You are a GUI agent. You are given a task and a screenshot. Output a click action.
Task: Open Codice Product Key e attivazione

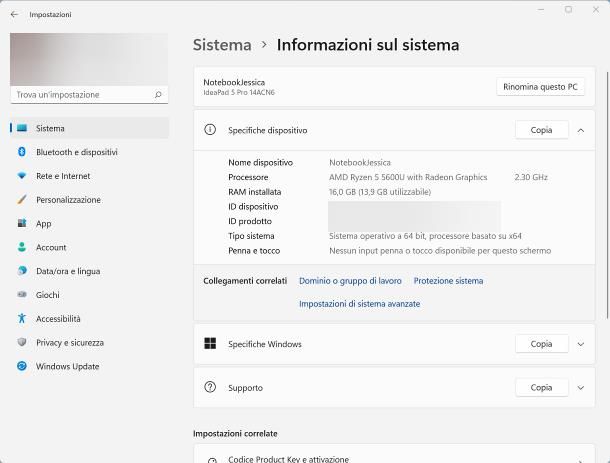pyautogui.click(x=394, y=454)
